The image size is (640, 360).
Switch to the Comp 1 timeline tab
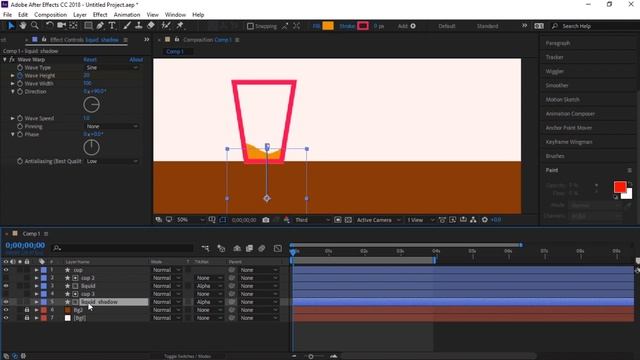pos(31,233)
